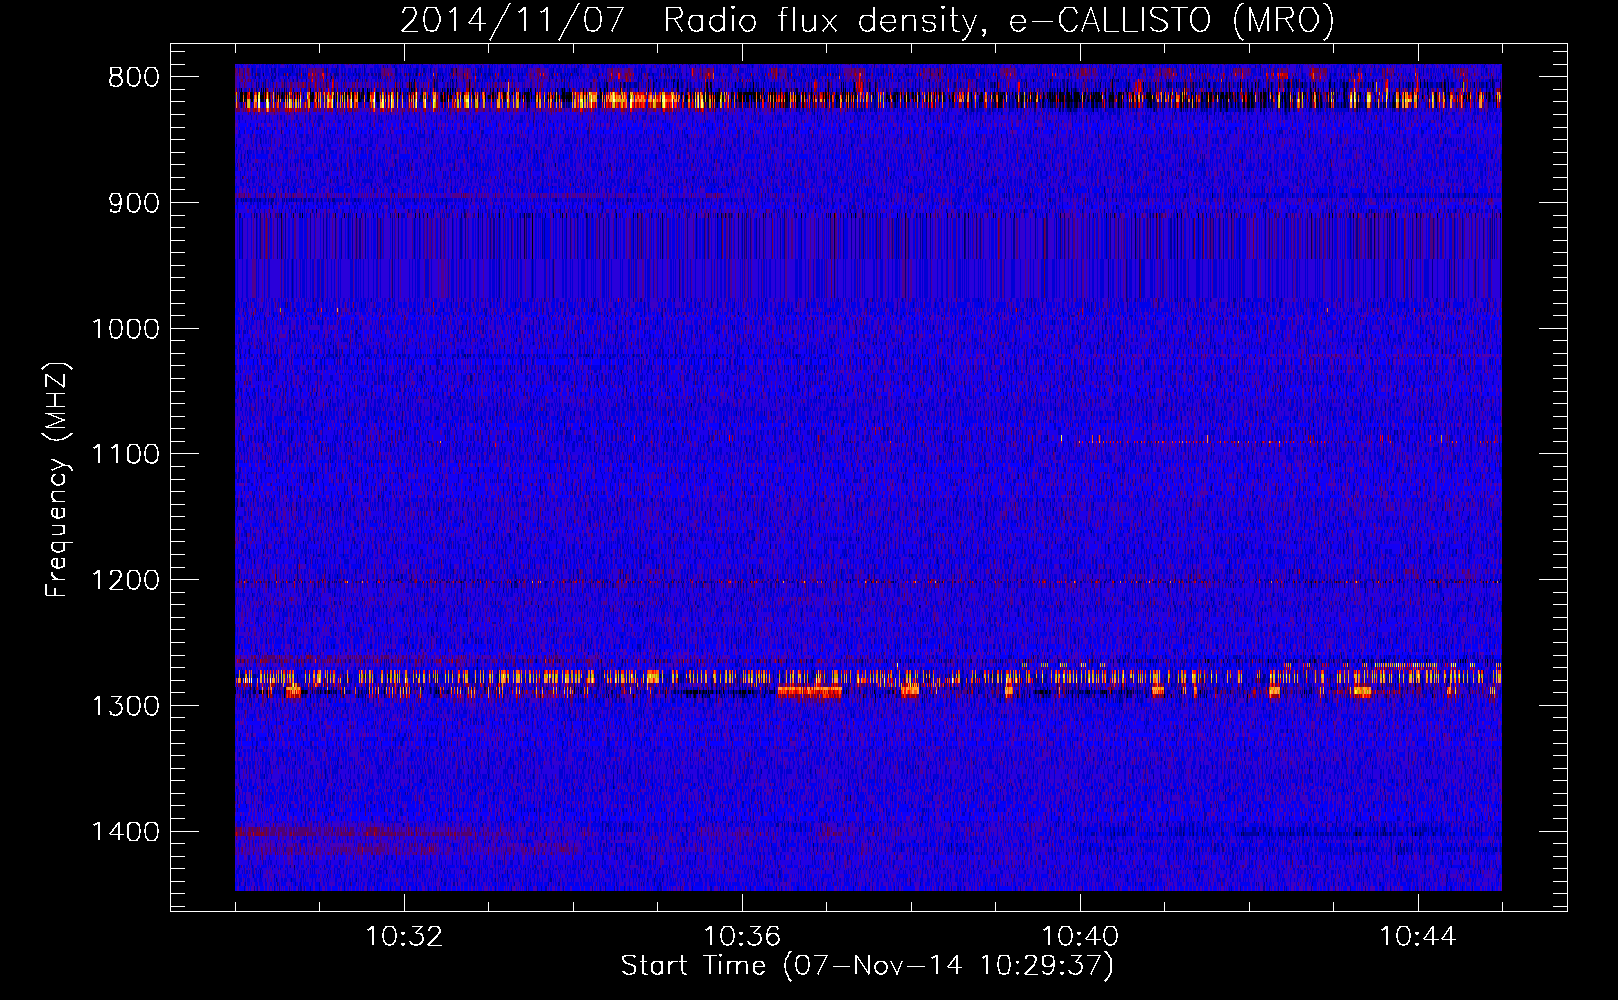Click the 'Frequency (MHZ)' y-axis title

58,480
